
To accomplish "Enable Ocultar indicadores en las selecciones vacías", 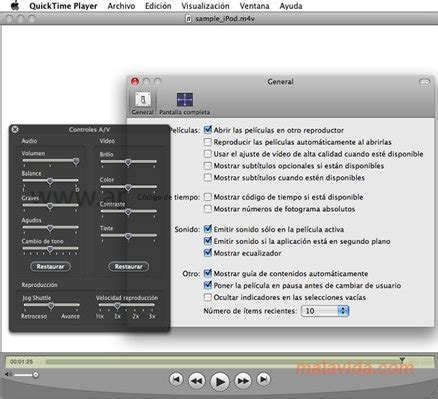I will pyautogui.click(x=208, y=297).
